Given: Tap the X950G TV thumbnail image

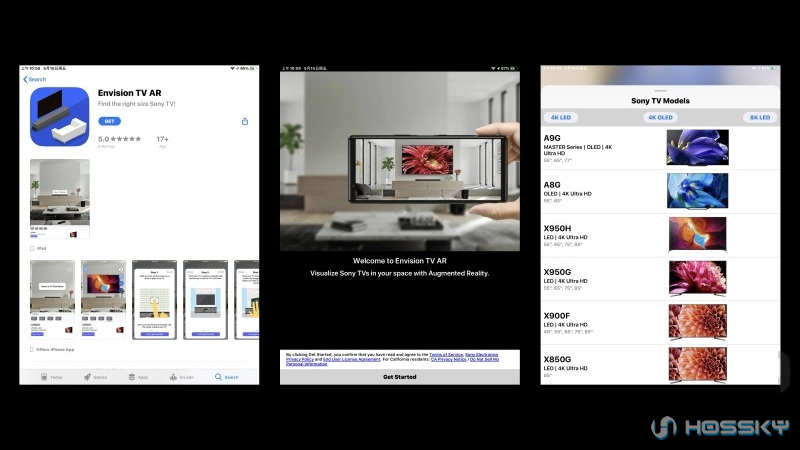Looking at the screenshot, I should coord(697,279).
